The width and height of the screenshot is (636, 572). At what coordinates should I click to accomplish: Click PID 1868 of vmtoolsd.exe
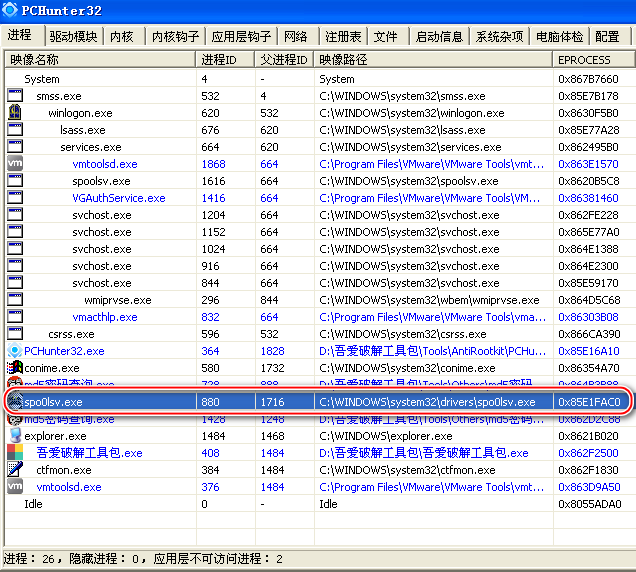click(213, 164)
